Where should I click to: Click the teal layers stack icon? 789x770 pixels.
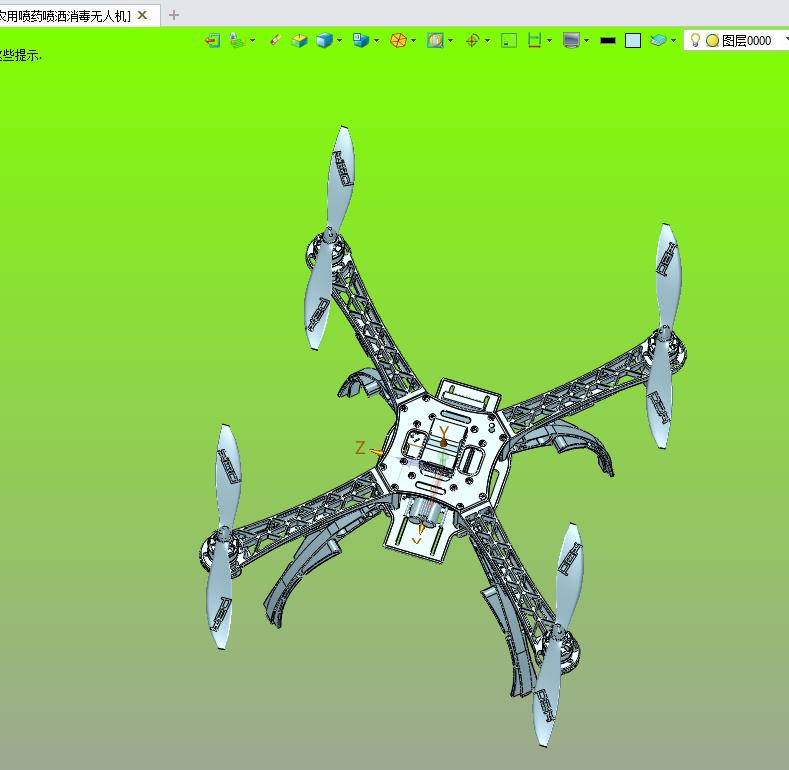click(658, 40)
